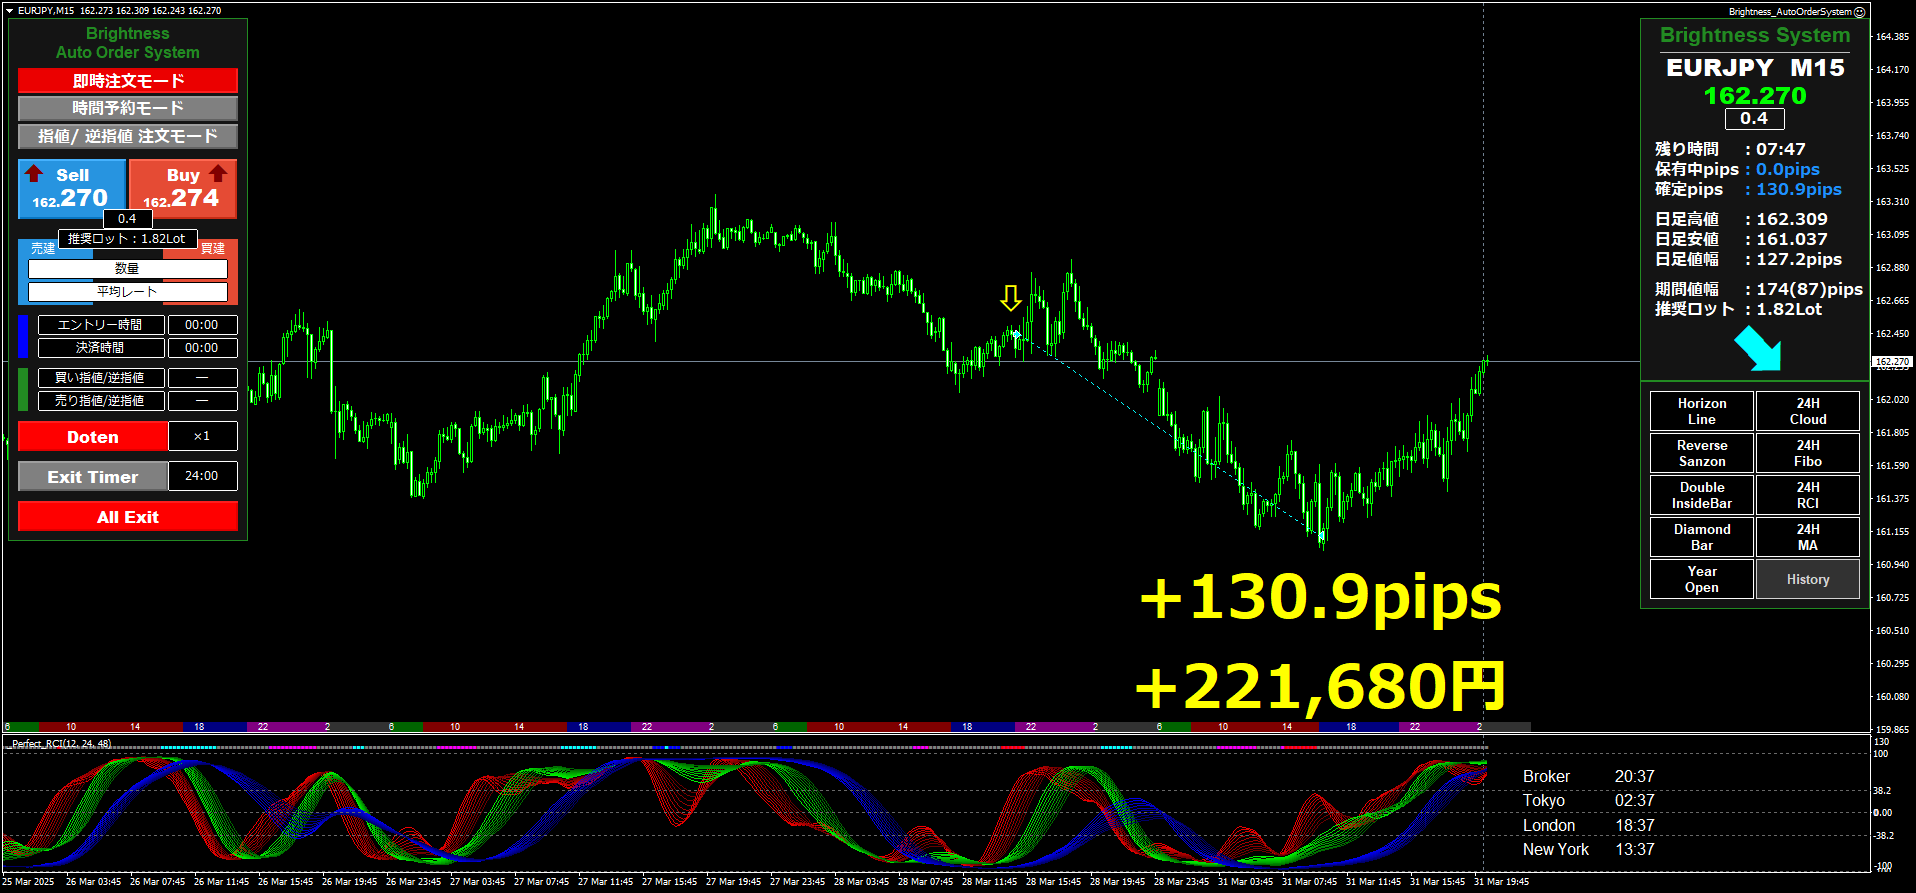Click the Exit Timer 24:00 field
Screen dimensions: 1916x893
pyautogui.click(x=202, y=477)
